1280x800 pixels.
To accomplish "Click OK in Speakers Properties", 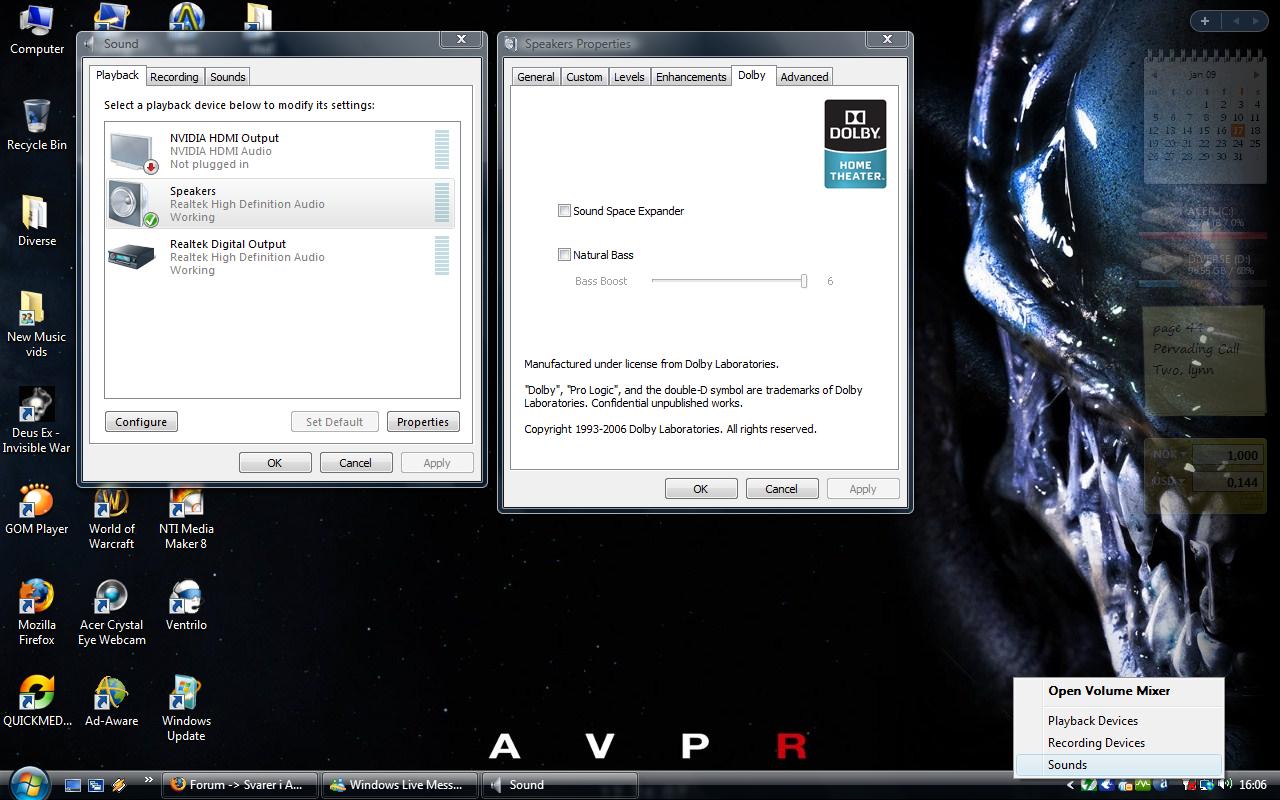I will pyautogui.click(x=701, y=489).
